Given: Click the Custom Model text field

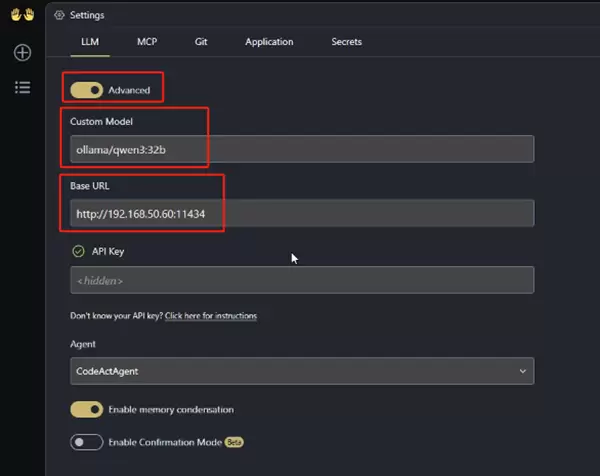Looking at the screenshot, I should [x=300, y=149].
